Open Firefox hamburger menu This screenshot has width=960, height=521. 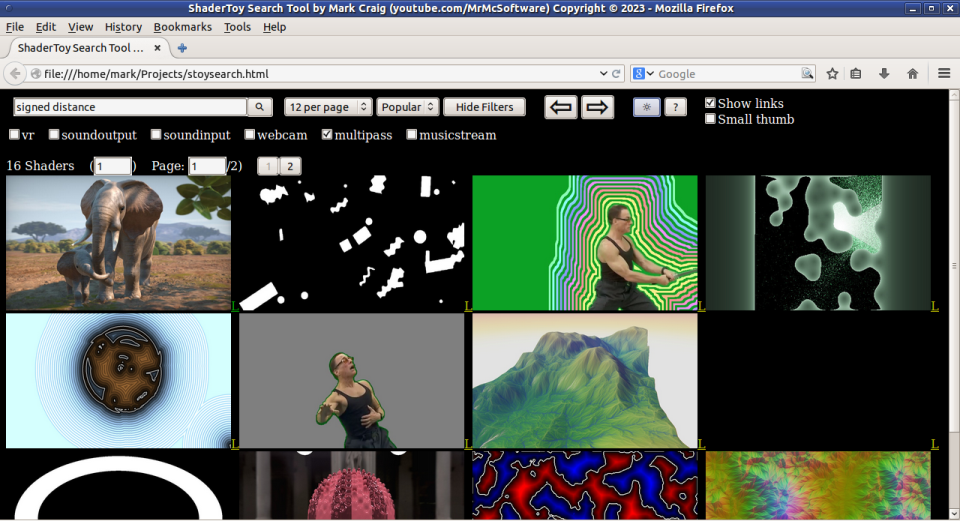coord(944,73)
